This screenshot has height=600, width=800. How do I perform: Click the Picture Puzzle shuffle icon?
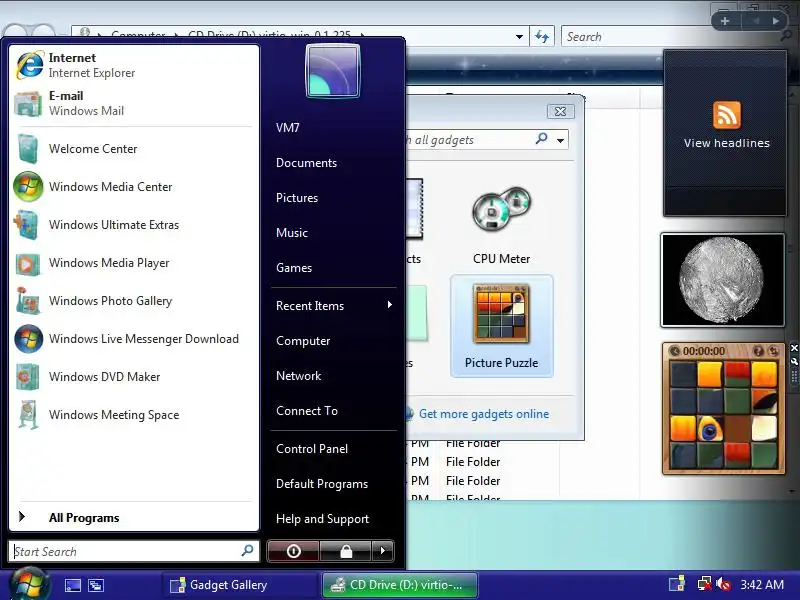(x=773, y=351)
